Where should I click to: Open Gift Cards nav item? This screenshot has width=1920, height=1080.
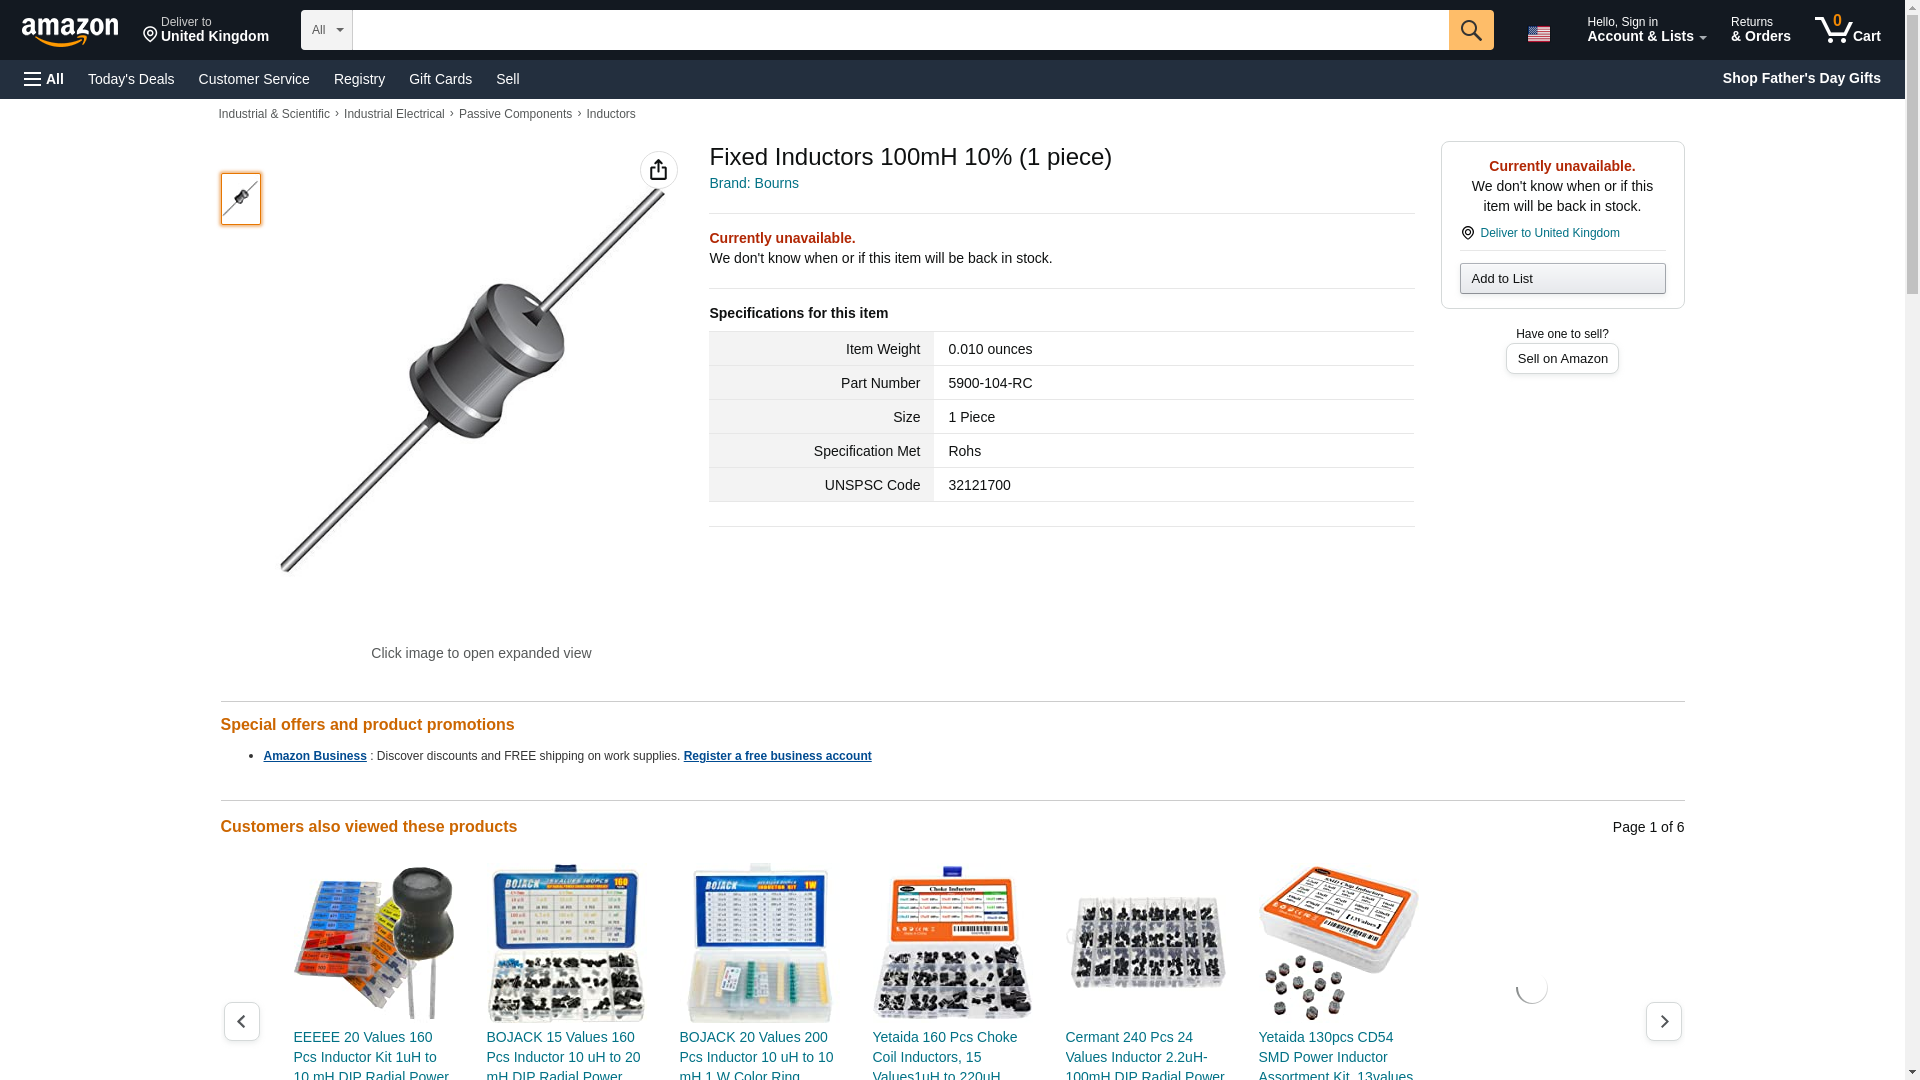pos(440,79)
